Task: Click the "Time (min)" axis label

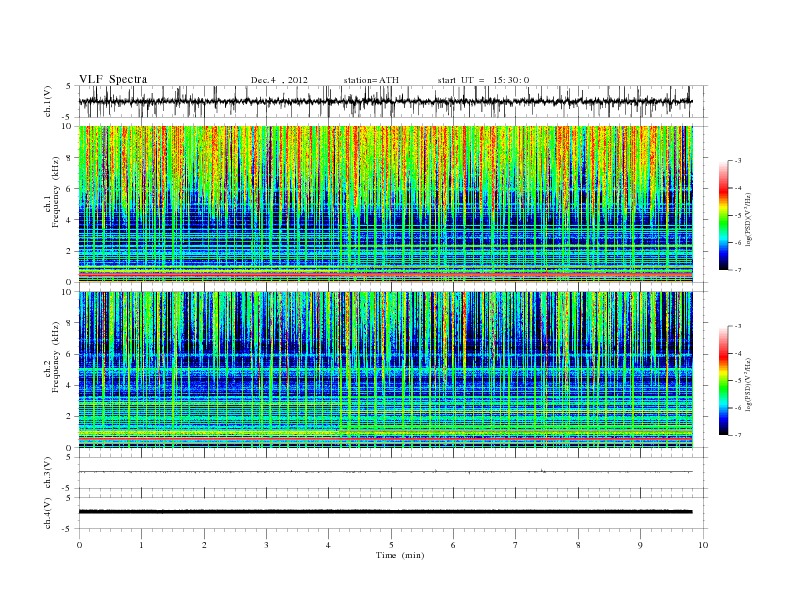Action: pyautogui.click(x=400, y=555)
